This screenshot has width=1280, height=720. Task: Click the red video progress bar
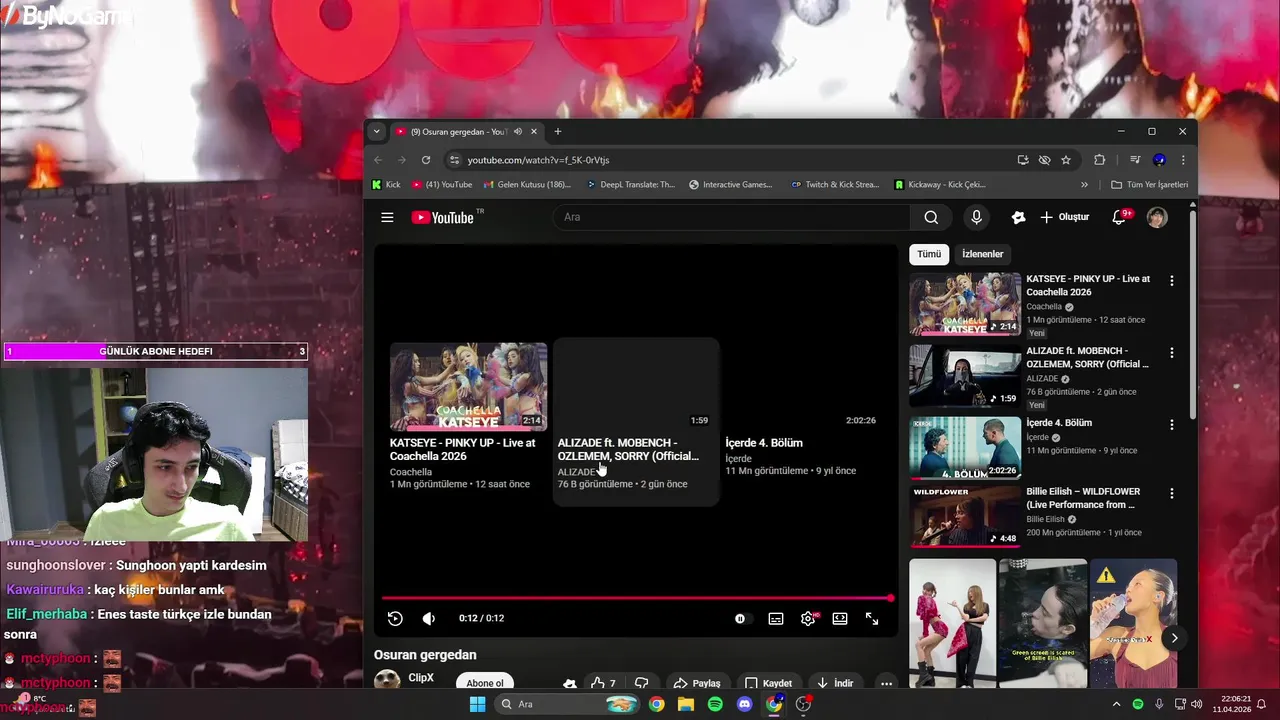tap(636, 598)
